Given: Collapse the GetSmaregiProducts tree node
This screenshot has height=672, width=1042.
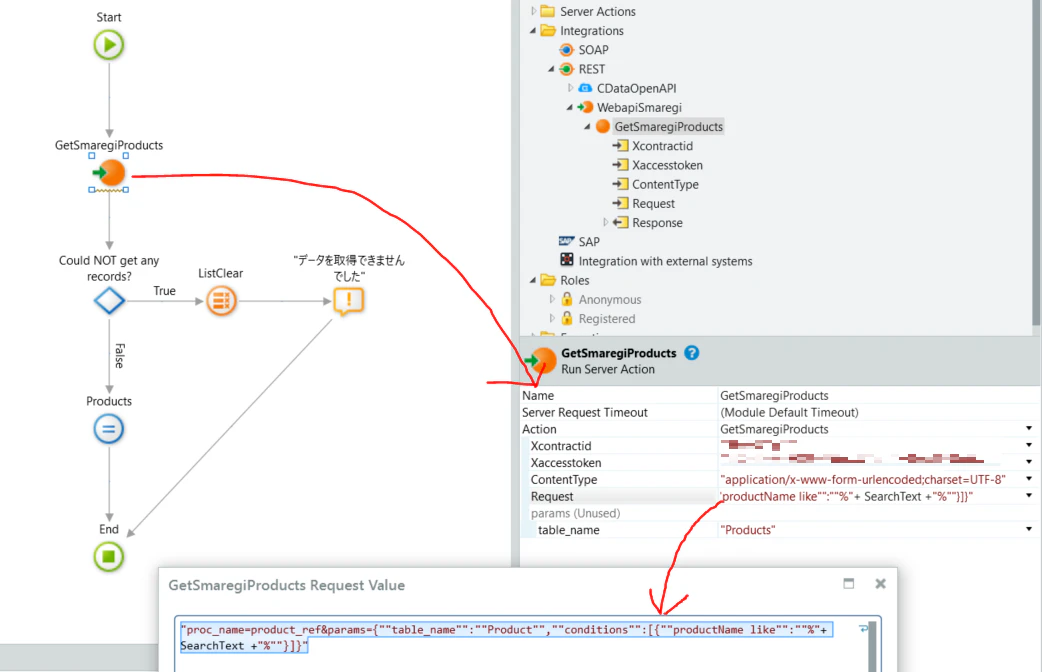Looking at the screenshot, I should [x=587, y=126].
